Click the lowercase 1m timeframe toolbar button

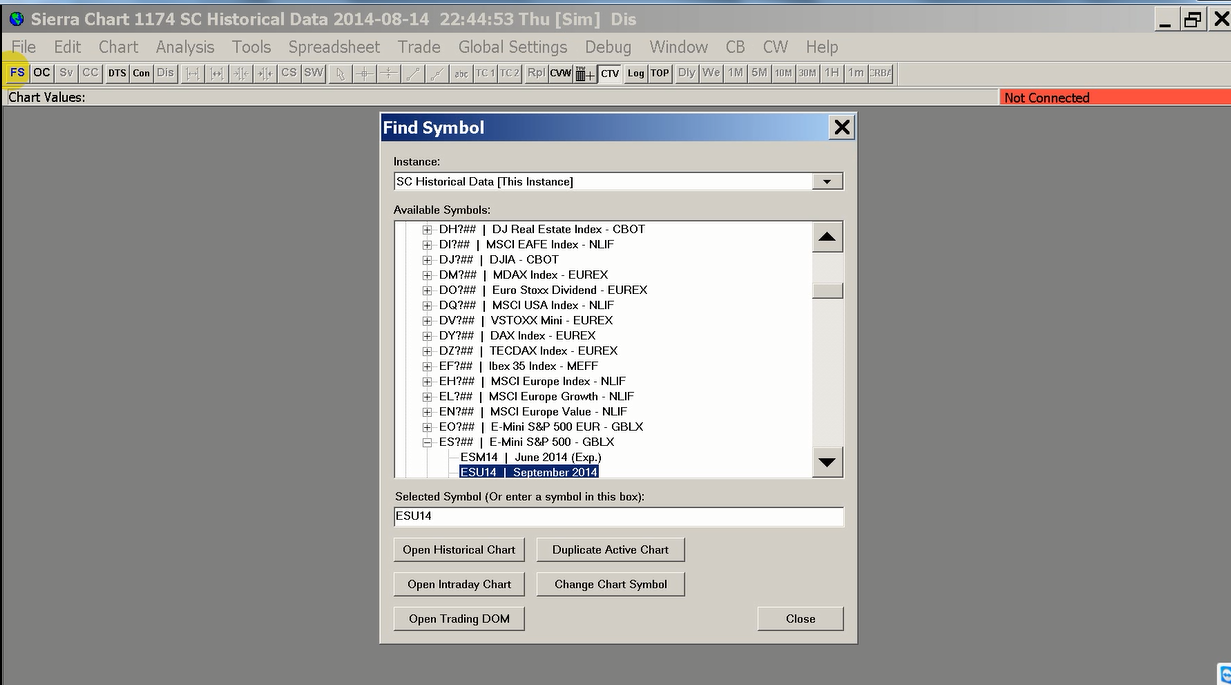click(856, 73)
